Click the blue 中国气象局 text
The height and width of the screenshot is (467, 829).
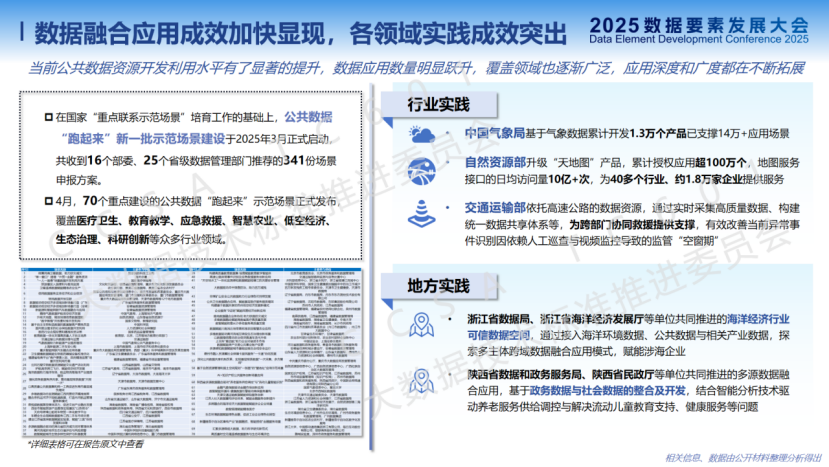[466, 134]
